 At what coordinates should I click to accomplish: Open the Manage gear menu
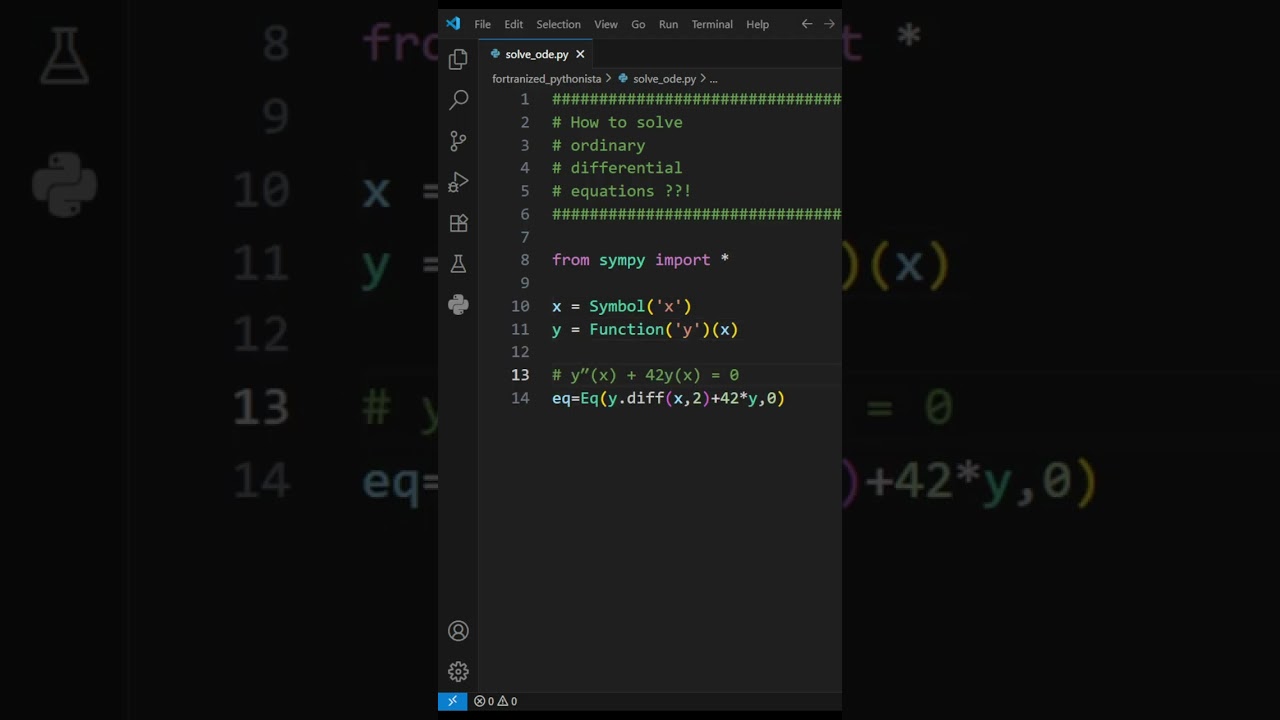pyautogui.click(x=458, y=672)
